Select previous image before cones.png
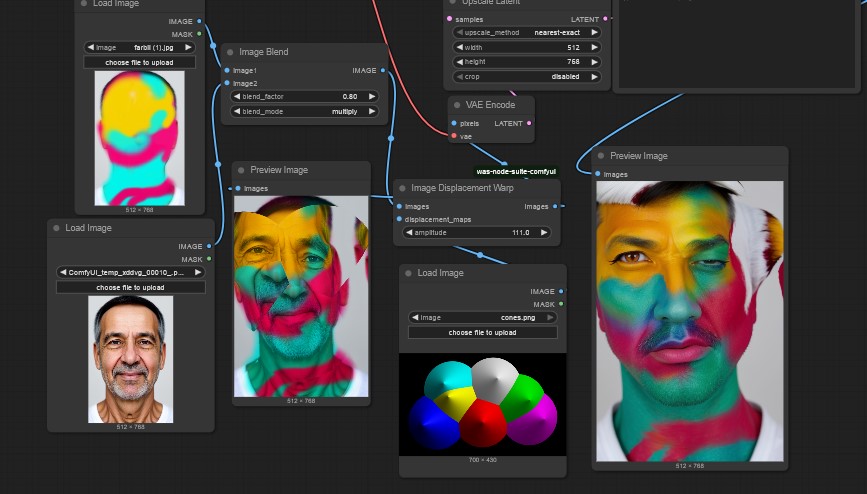 click(x=415, y=318)
